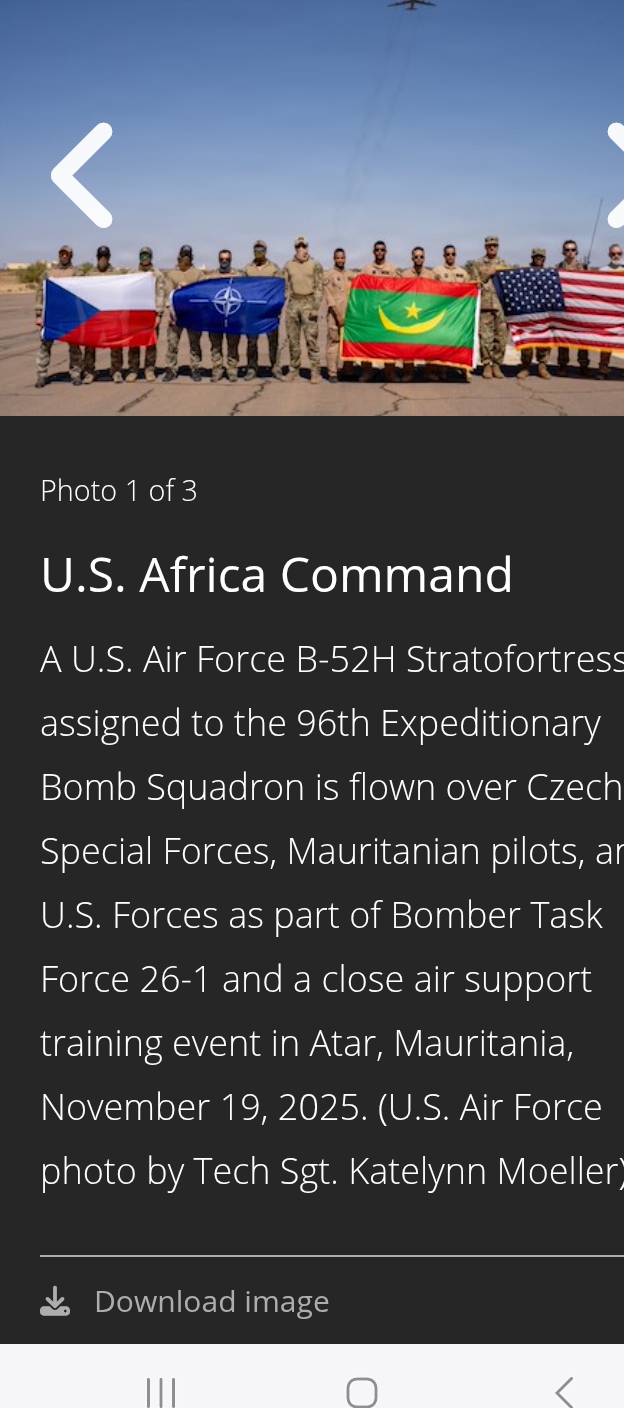624x1408 pixels.
Task: Tap the download tray icon
Action: tap(55, 1301)
